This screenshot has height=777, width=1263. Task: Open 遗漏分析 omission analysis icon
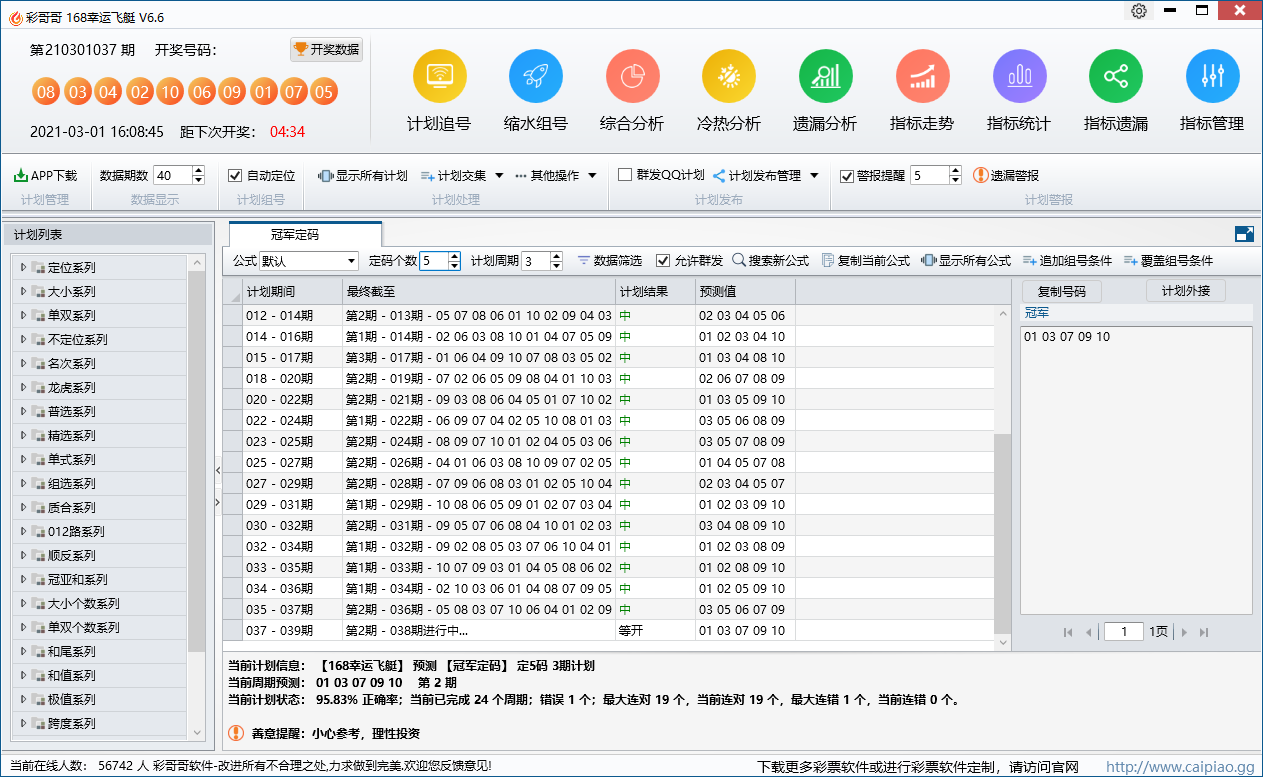(825, 77)
